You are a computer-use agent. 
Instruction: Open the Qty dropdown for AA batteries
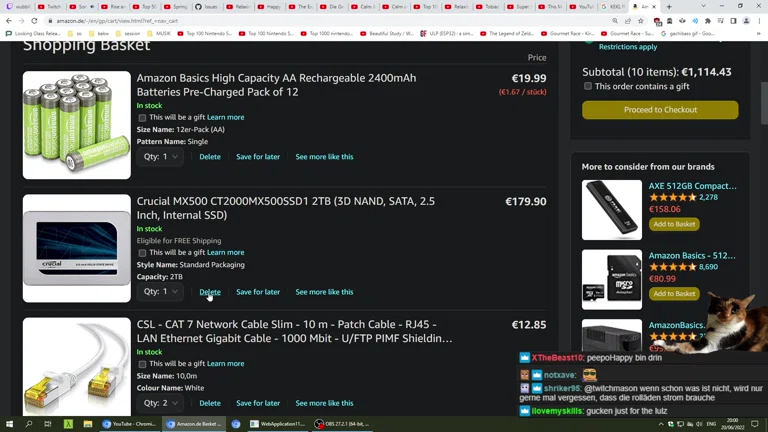click(161, 157)
